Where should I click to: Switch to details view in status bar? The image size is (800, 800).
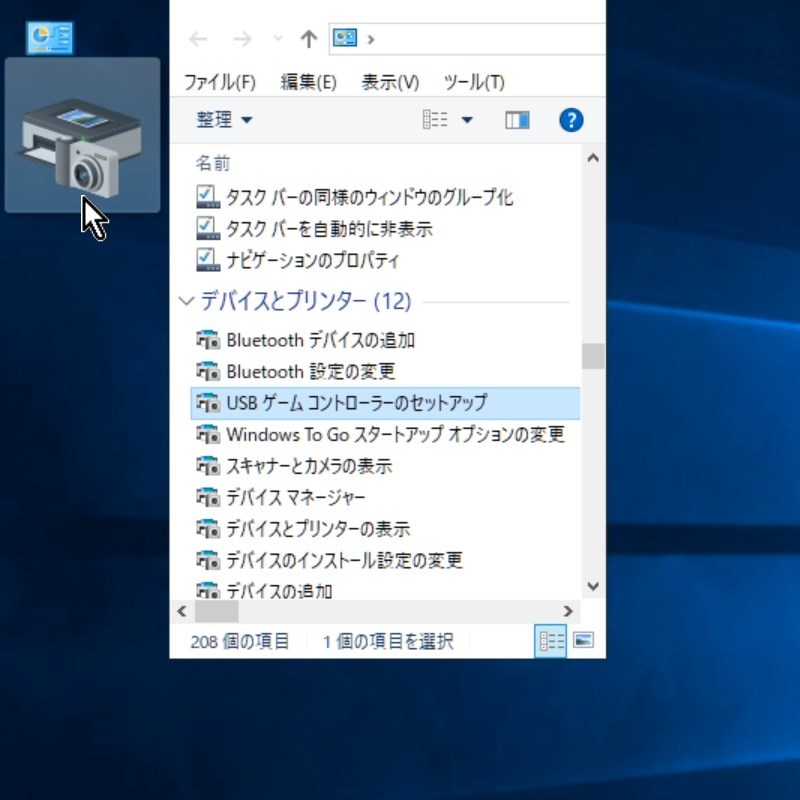551,641
